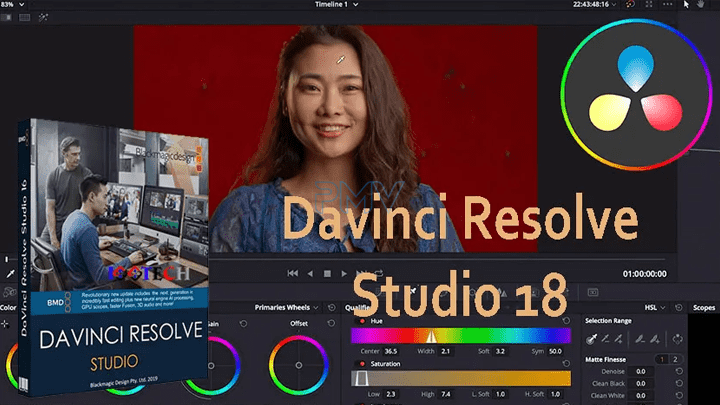Click the Offset color wheel center

[298, 366]
